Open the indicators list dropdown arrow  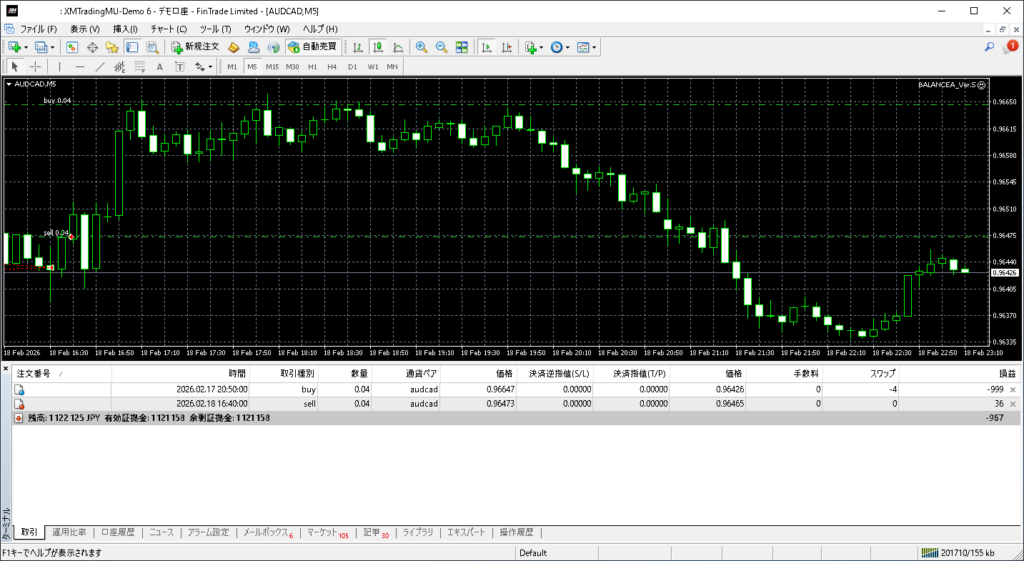(x=541, y=47)
